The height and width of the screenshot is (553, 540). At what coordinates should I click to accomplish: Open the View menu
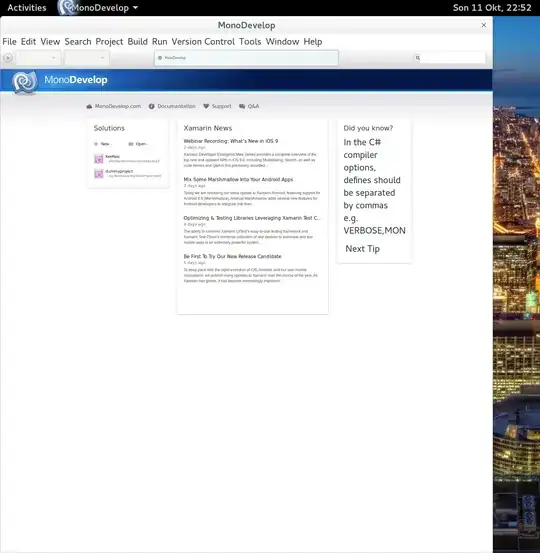(x=50, y=42)
